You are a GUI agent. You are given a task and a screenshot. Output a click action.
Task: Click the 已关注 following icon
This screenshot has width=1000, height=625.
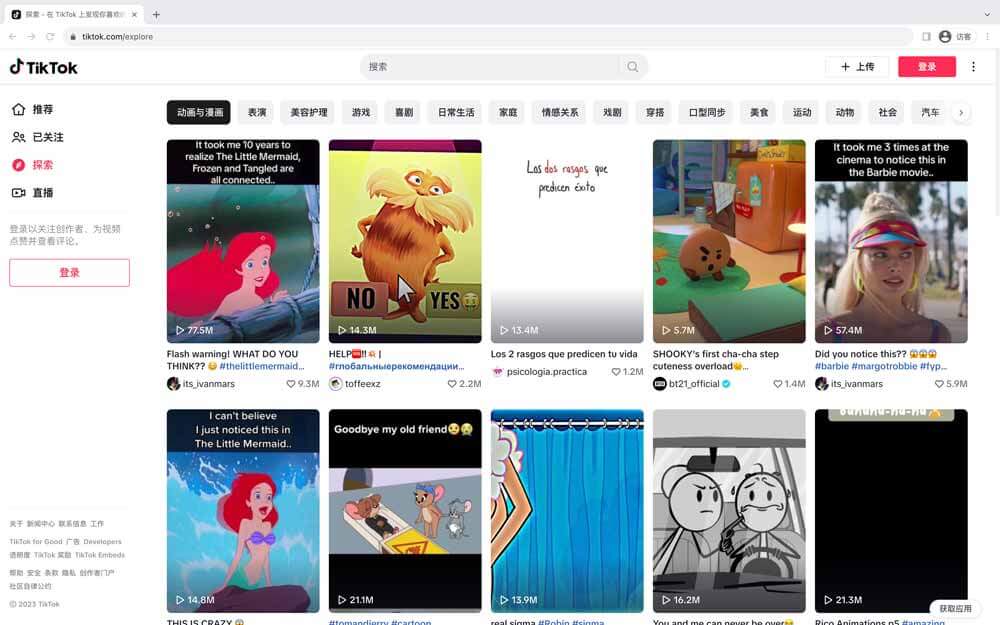click(x=18, y=137)
